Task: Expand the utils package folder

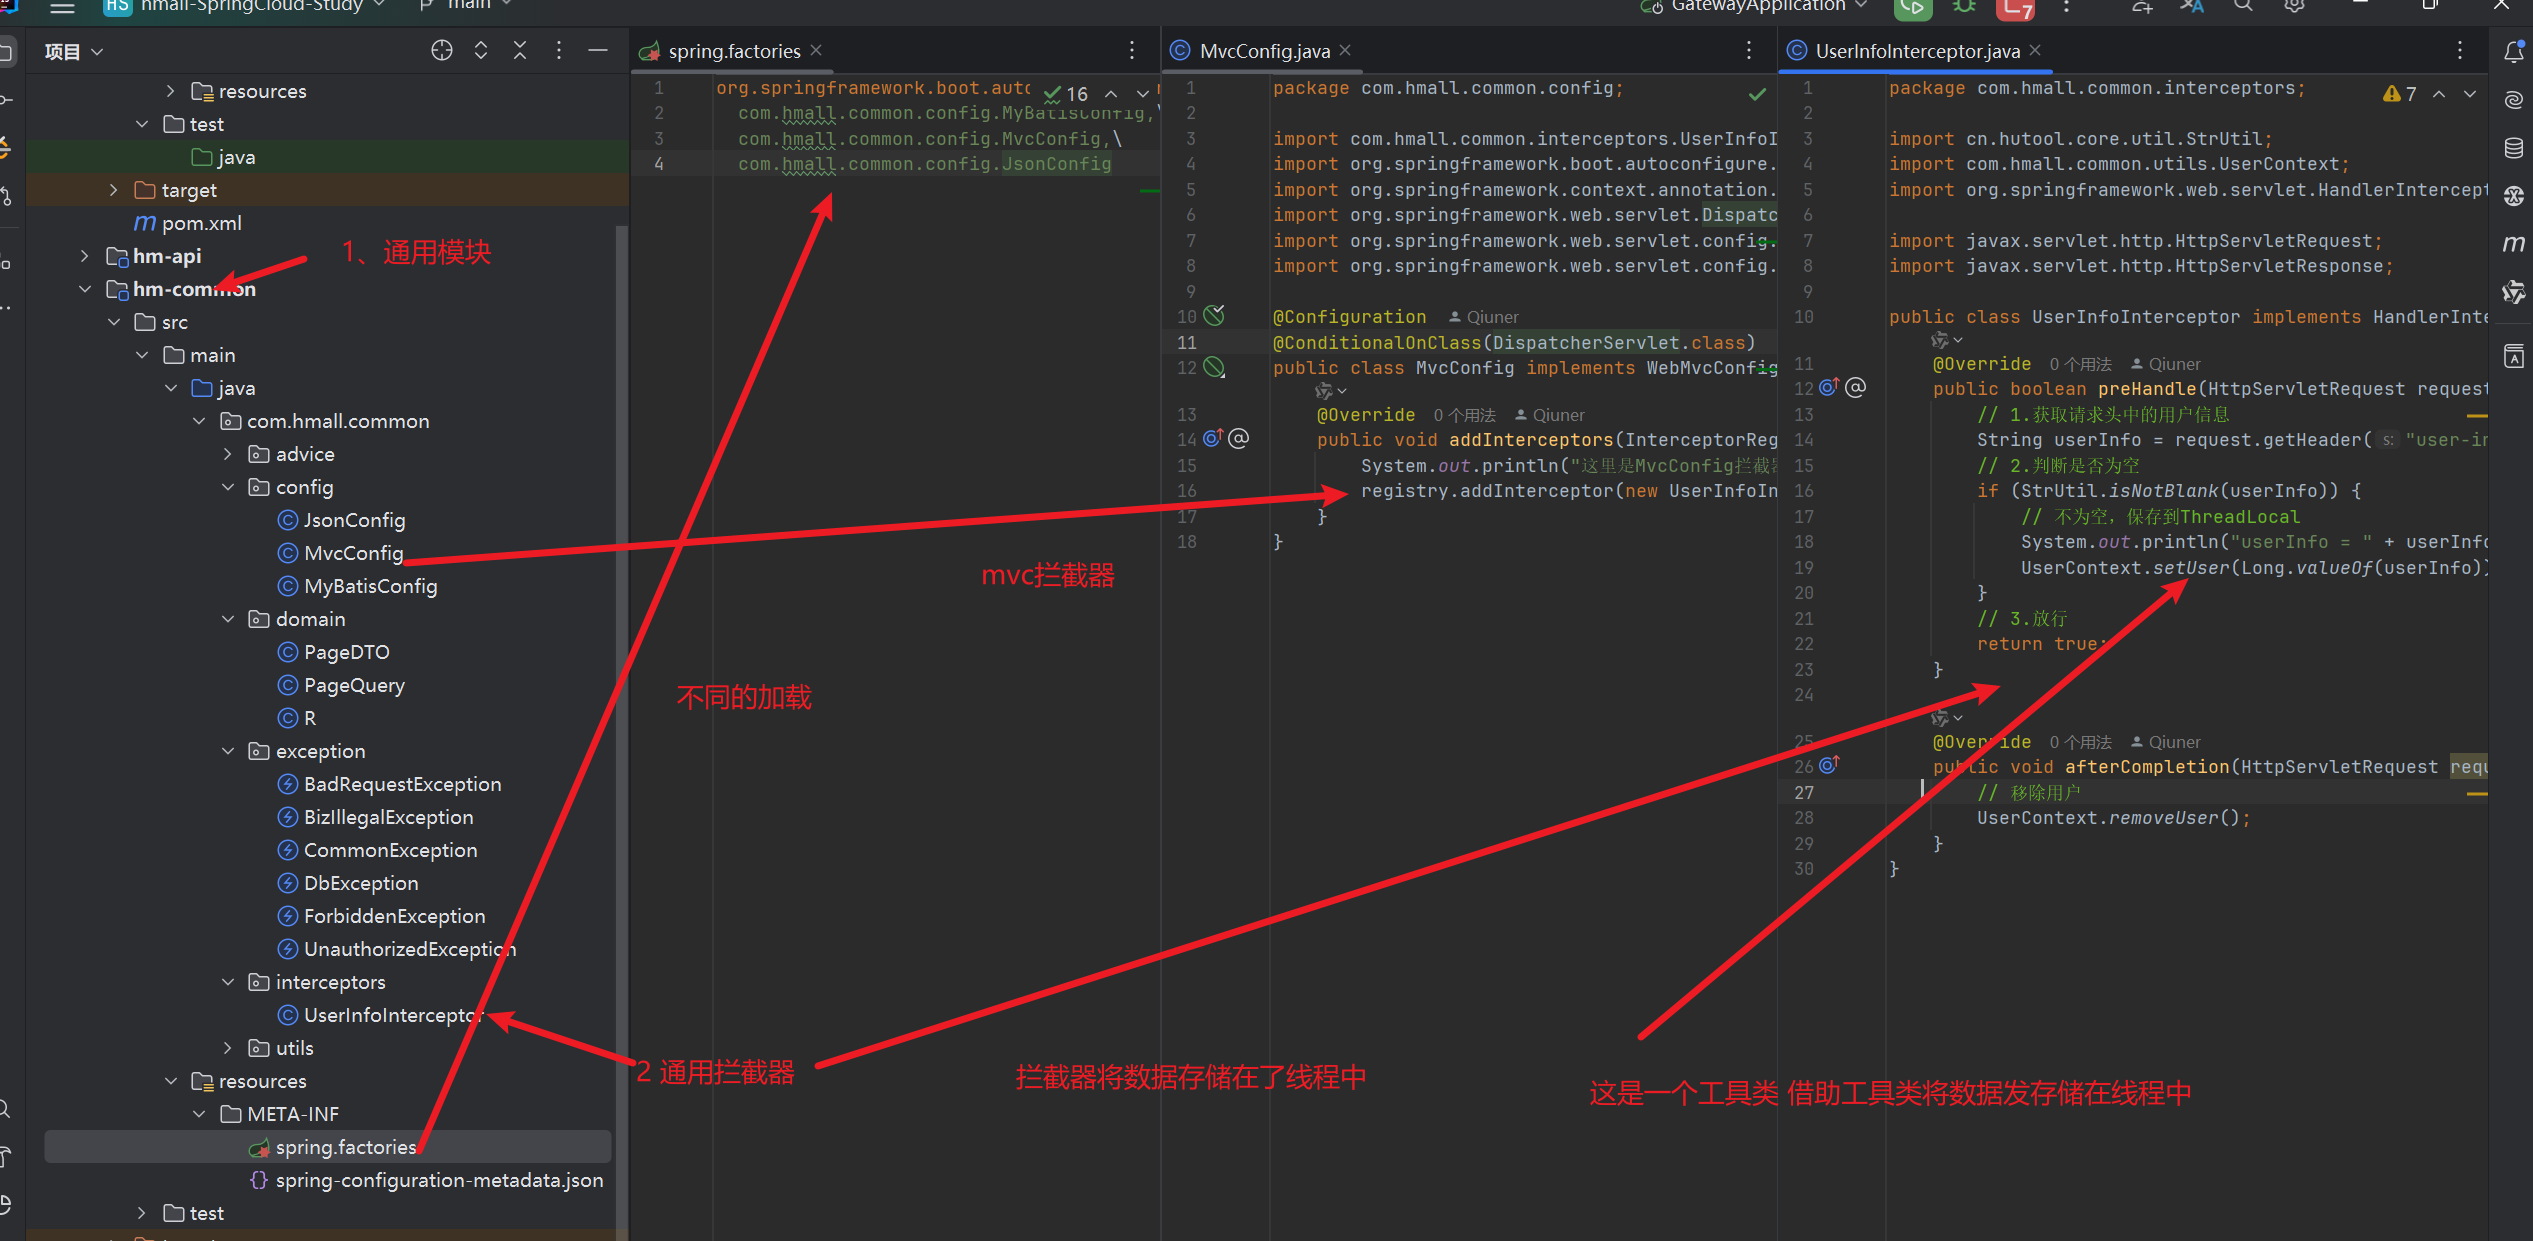Action: pos(228,1048)
